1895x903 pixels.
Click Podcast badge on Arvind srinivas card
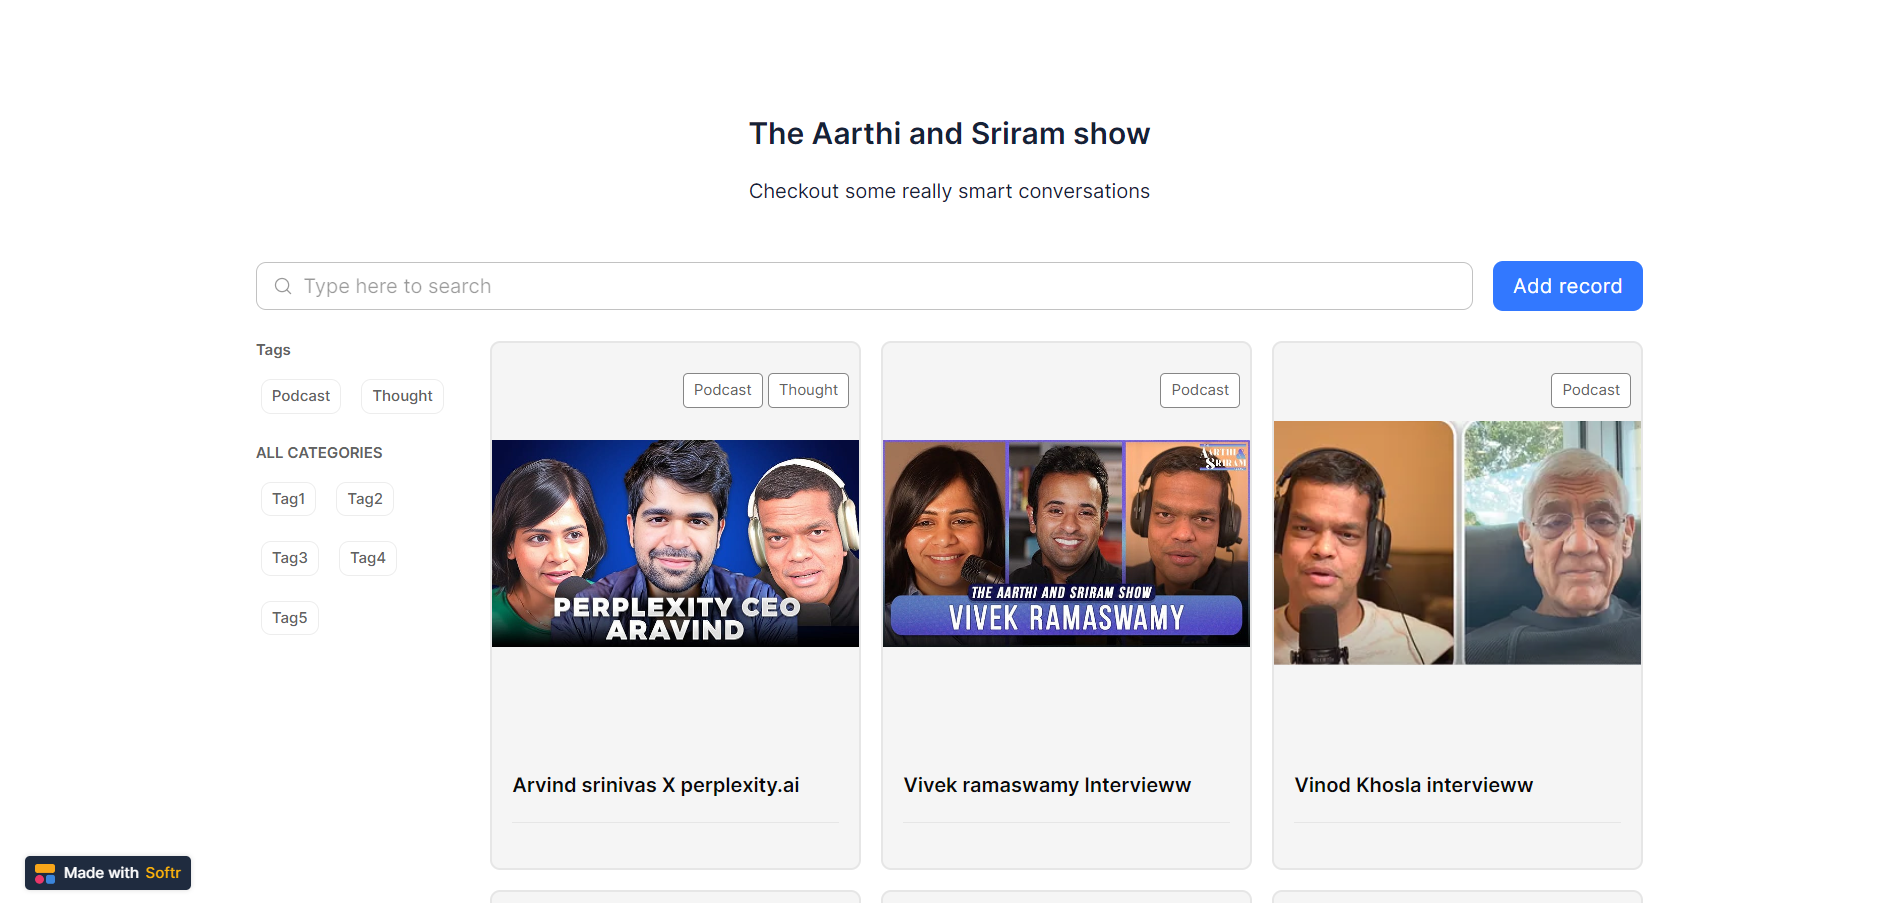[723, 390]
